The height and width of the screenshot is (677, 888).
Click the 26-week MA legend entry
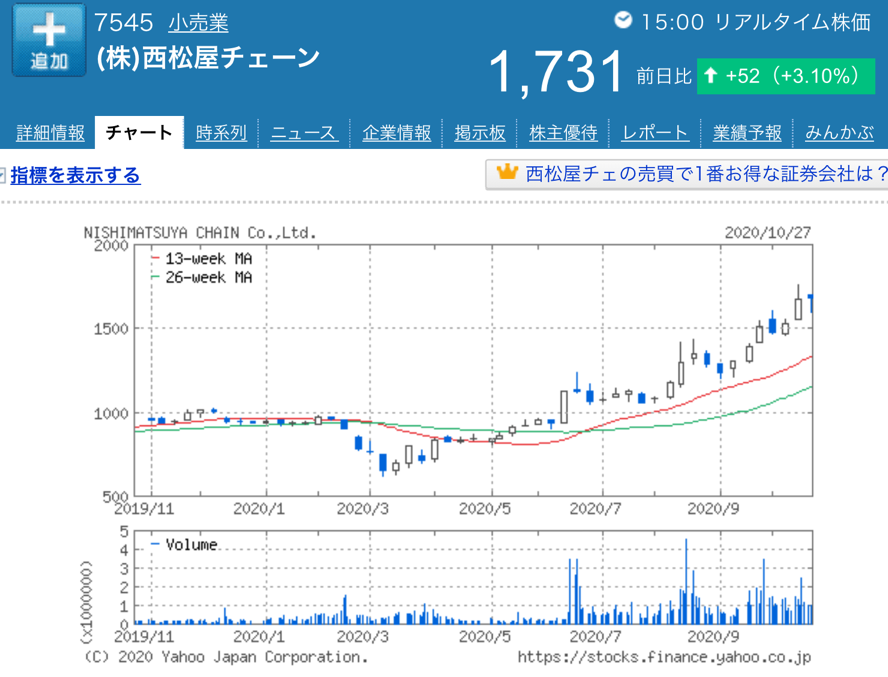click(x=202, y=278)
